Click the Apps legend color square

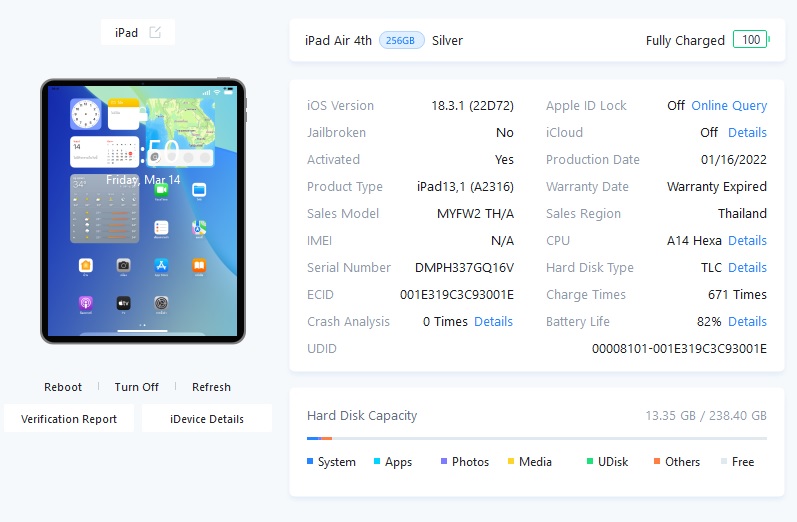(x=377, y=462)
